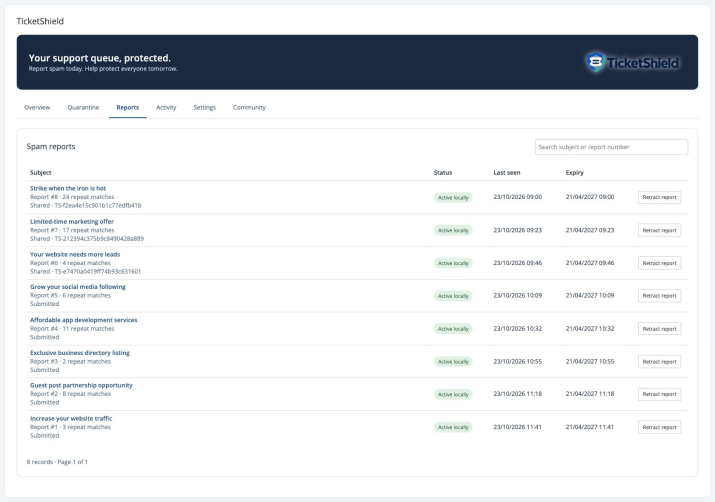
Task: Click 'Active locally' badge for Report #8 row
Action: 453,197
